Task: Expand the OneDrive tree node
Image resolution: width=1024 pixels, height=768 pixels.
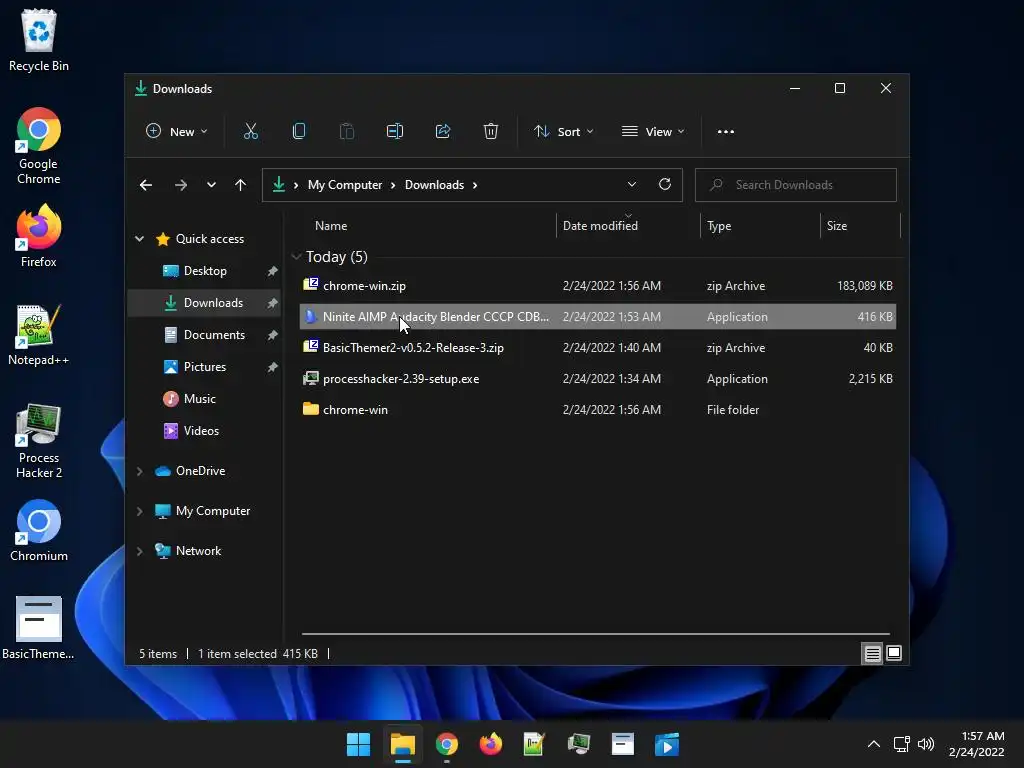Action: coord(139,471)
